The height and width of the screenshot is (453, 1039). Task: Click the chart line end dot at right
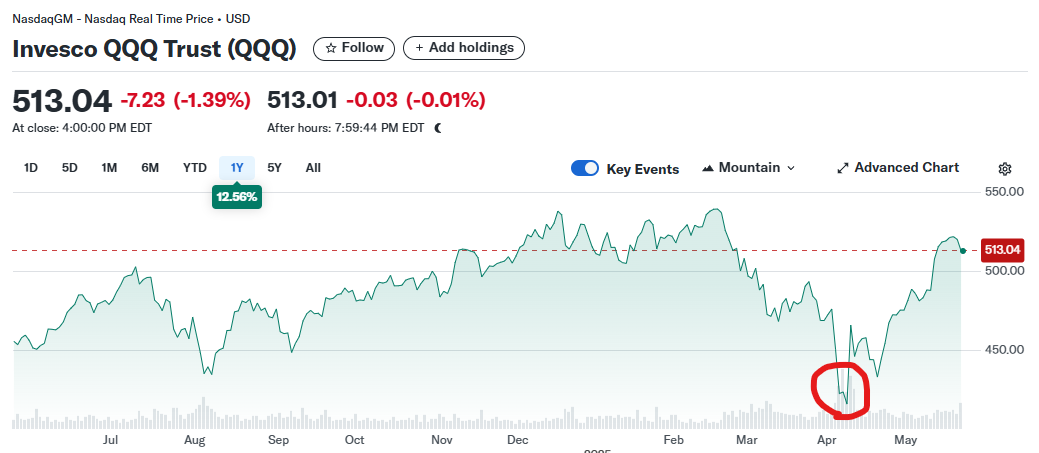click(x=962, y=251)
